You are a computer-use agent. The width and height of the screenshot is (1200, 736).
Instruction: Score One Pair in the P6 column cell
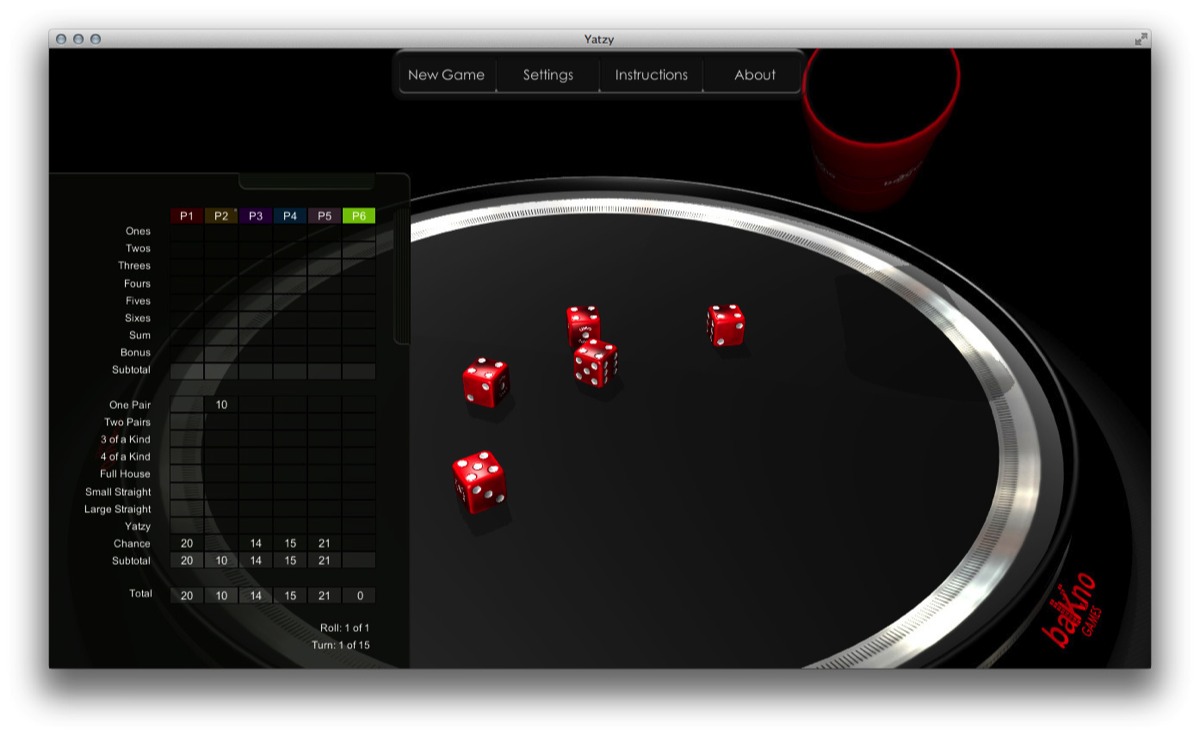pyautogui.click(x=359, y=405)
